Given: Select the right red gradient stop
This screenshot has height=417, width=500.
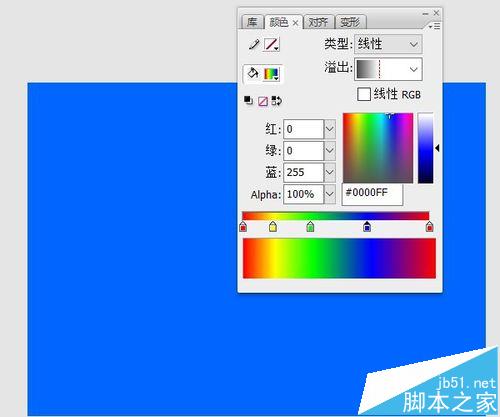Looking at the screenshot, I should coord(429,227).
